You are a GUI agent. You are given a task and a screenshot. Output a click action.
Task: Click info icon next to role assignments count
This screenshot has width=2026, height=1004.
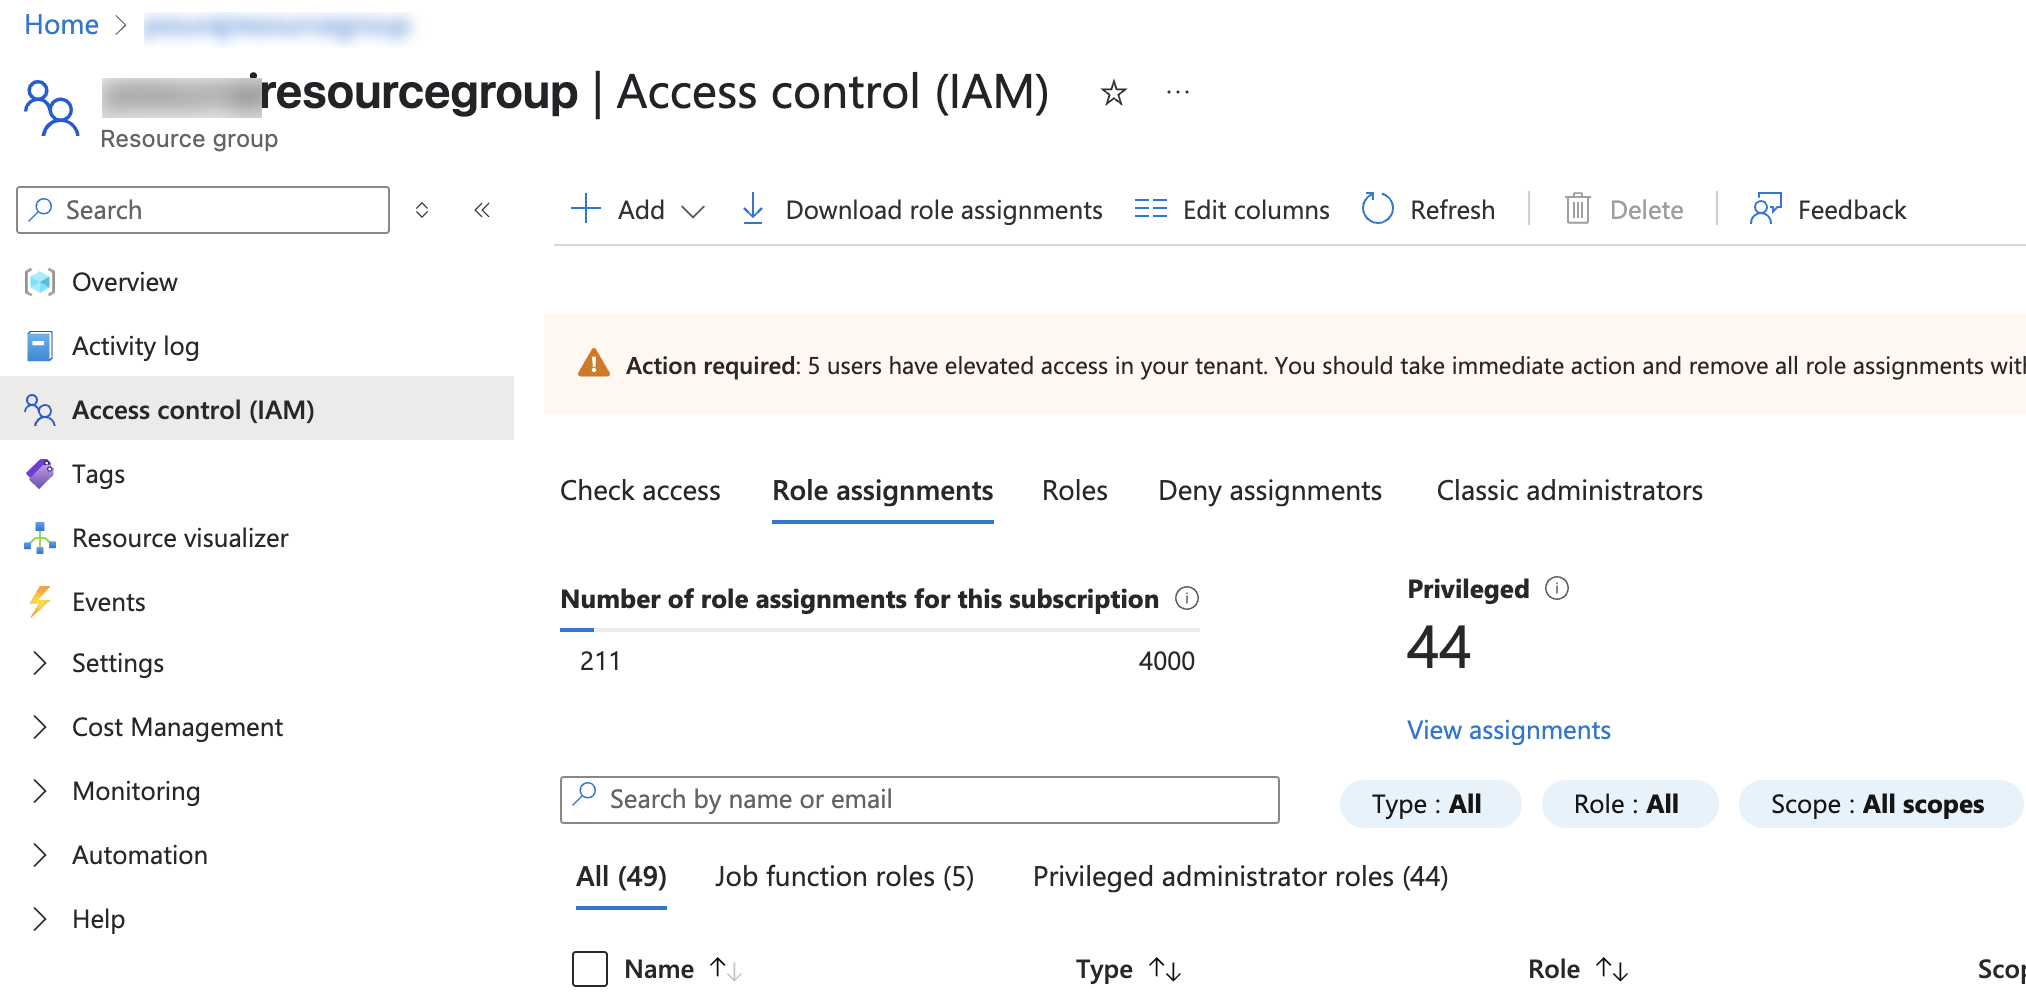point(1187,598)
